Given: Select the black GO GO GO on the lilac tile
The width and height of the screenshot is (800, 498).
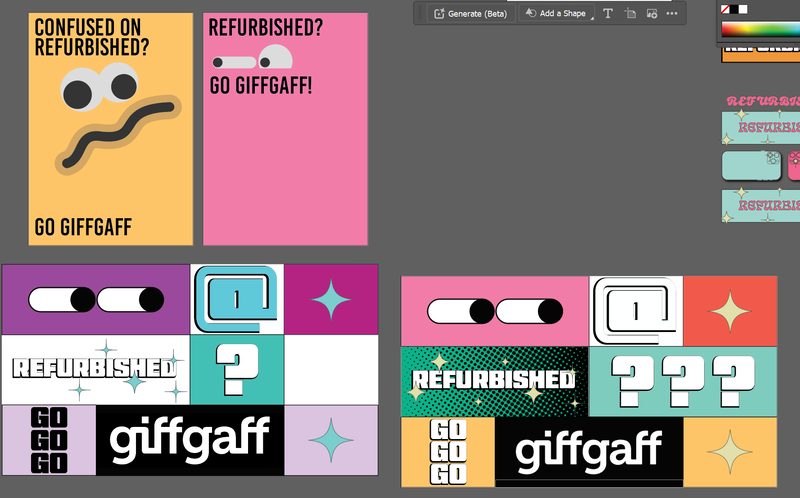Looking at the screenshot, I should tap(49, 440).
